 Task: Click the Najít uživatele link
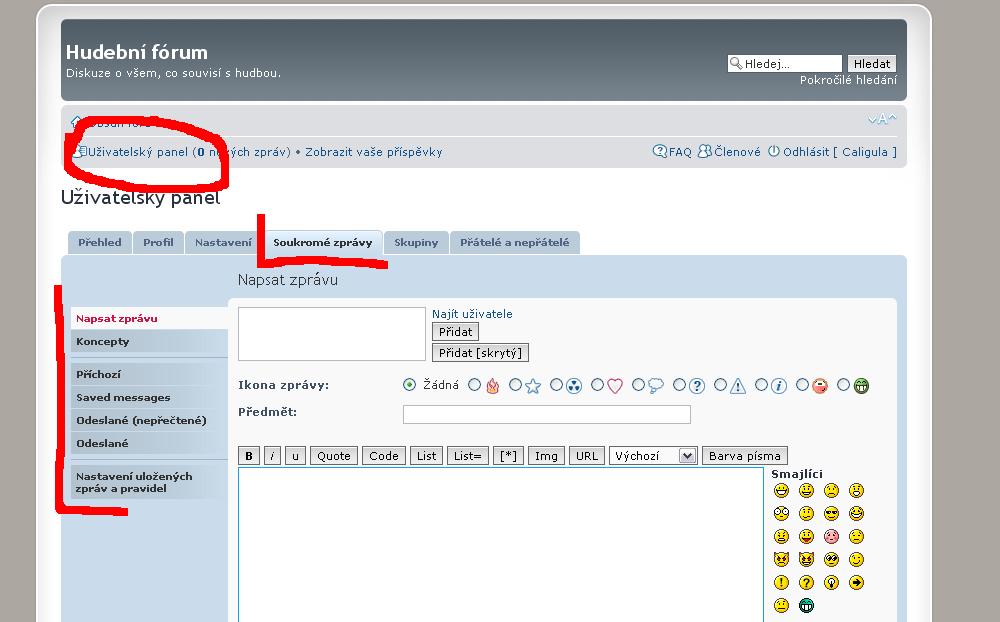(x=472, y=314)
